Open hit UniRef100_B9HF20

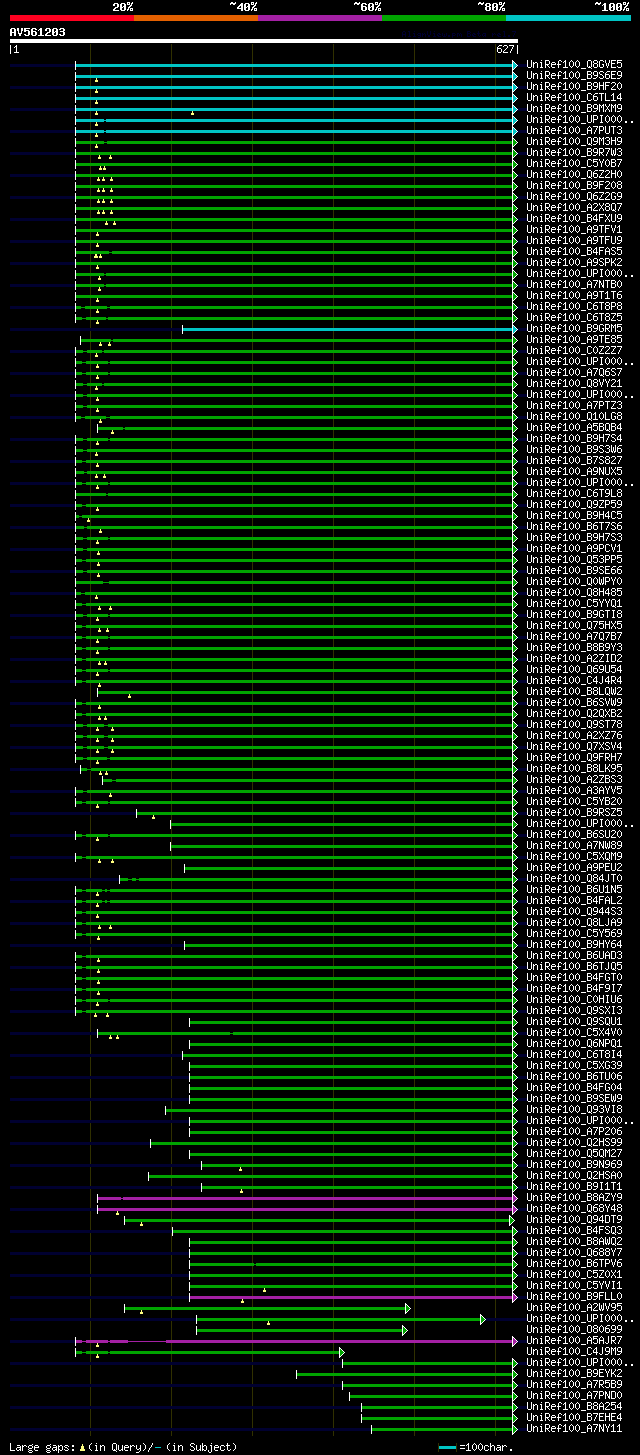pyautogui.click(x=574, y=86)
